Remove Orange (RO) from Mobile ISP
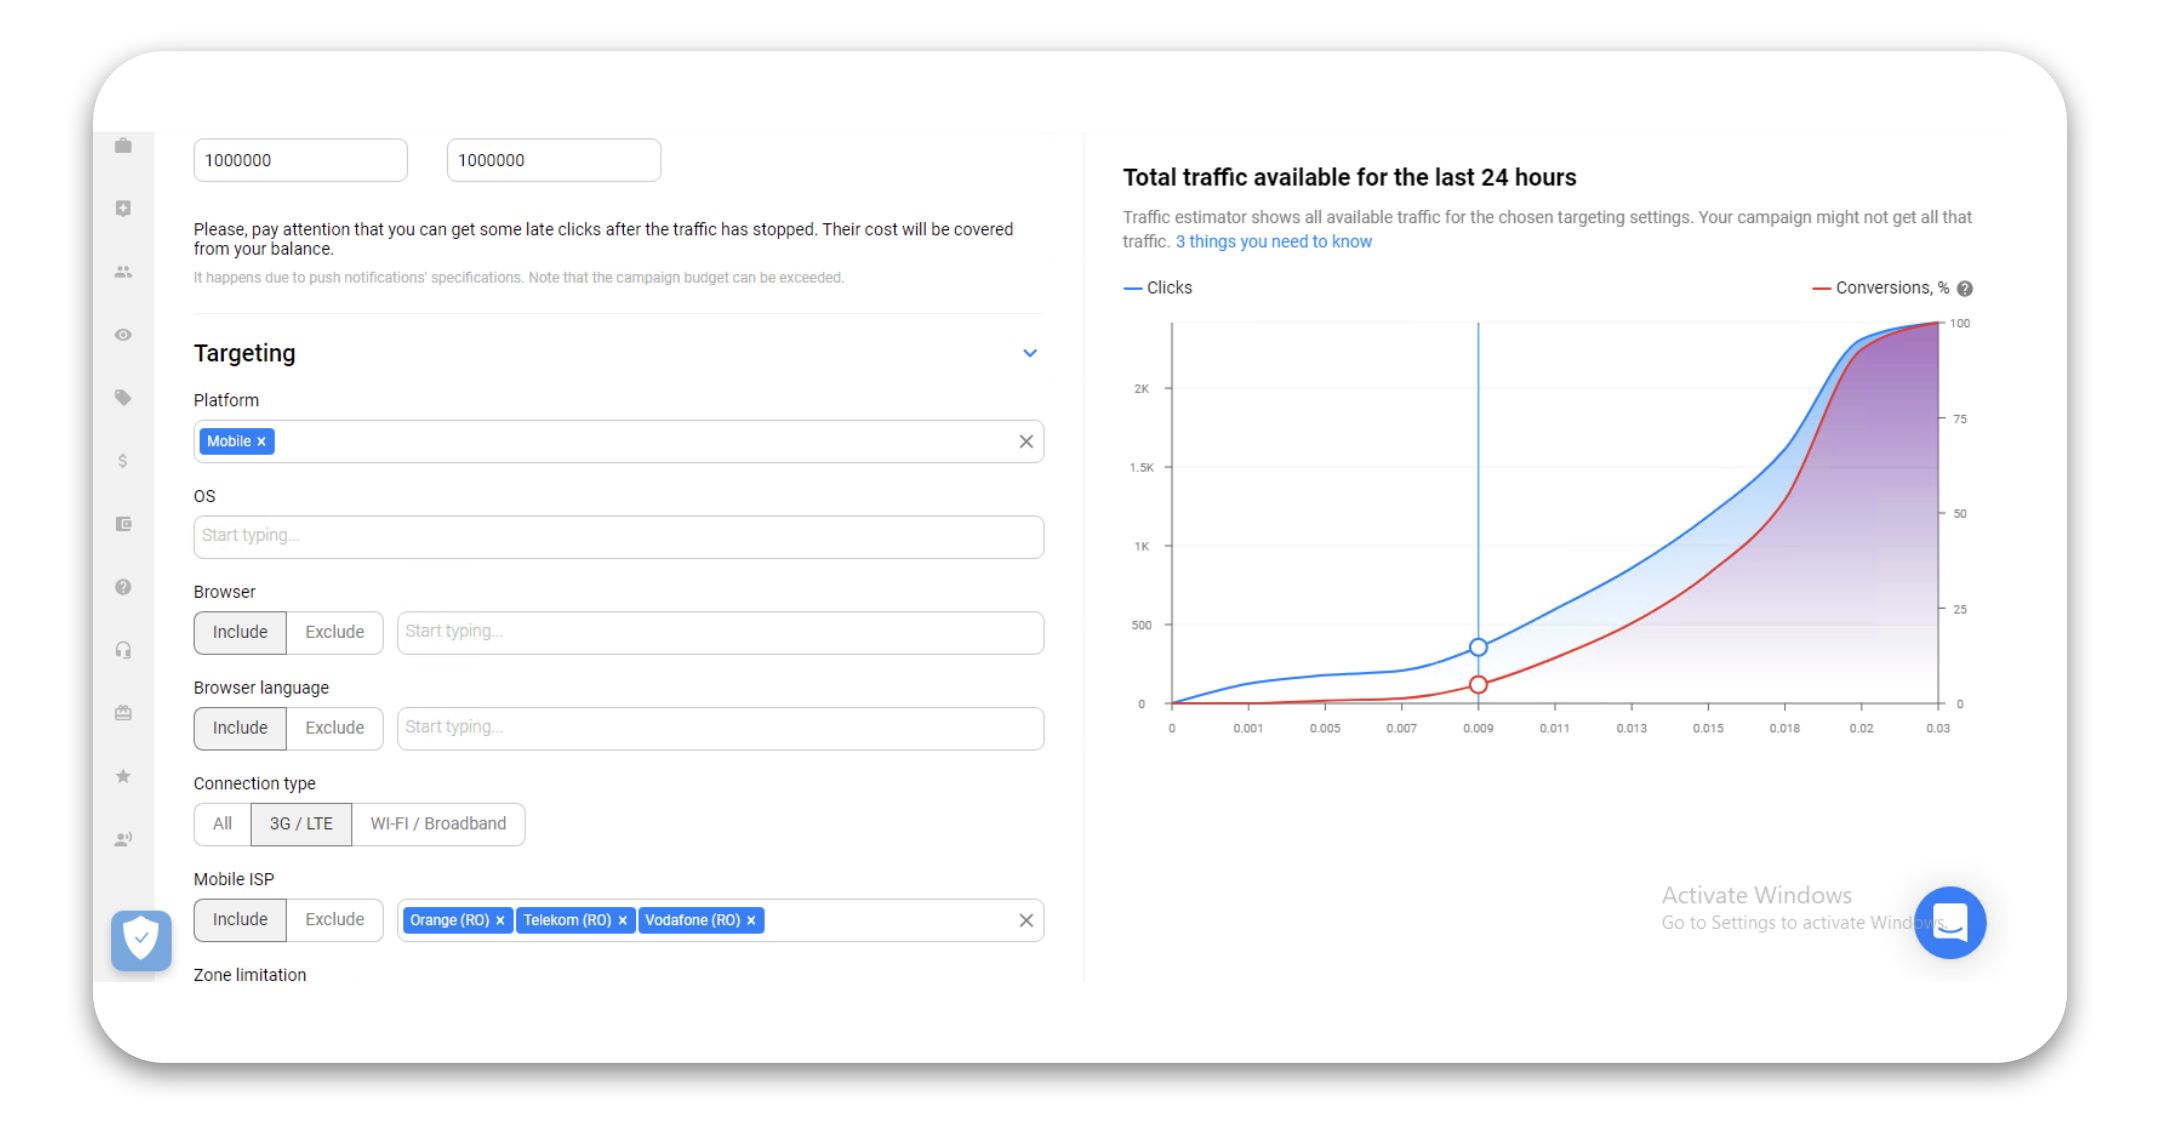This screenshot has height=1130, width=2160. pyautogui.click(x=497, y=920)
